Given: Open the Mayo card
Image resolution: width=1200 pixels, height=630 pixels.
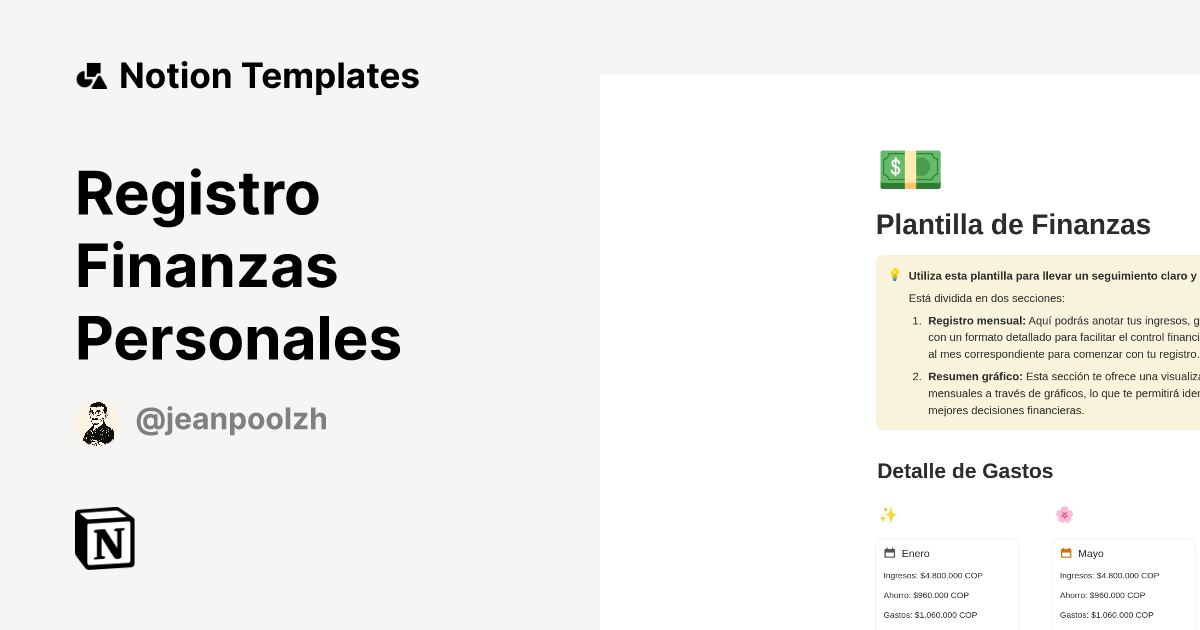Looking at the screenshot, I should 1123,583.
